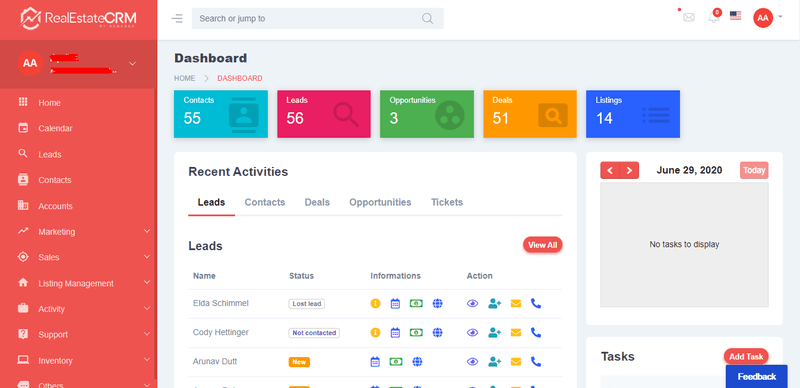Screen dimensions: 800x388
Task: Click the AA avatar in top header
Action: (x=763, y=18)
